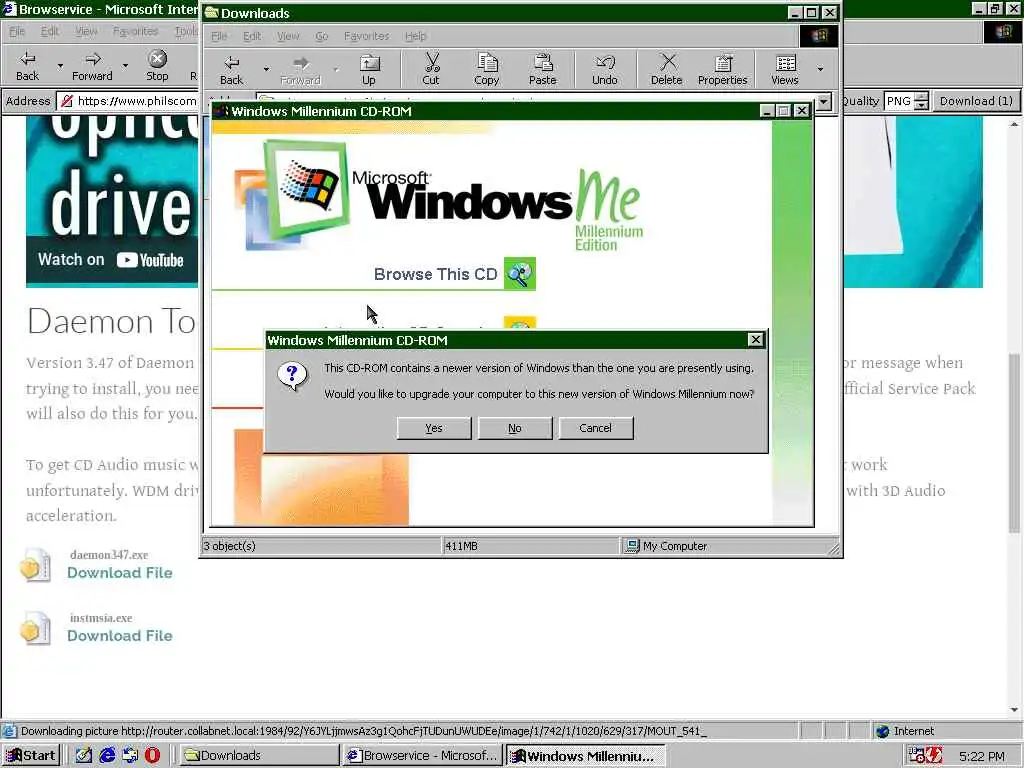Open the Help menu in Downloads window
Image resolution: width=1024 pixels, height=768 pixels.
coord(415,36)
